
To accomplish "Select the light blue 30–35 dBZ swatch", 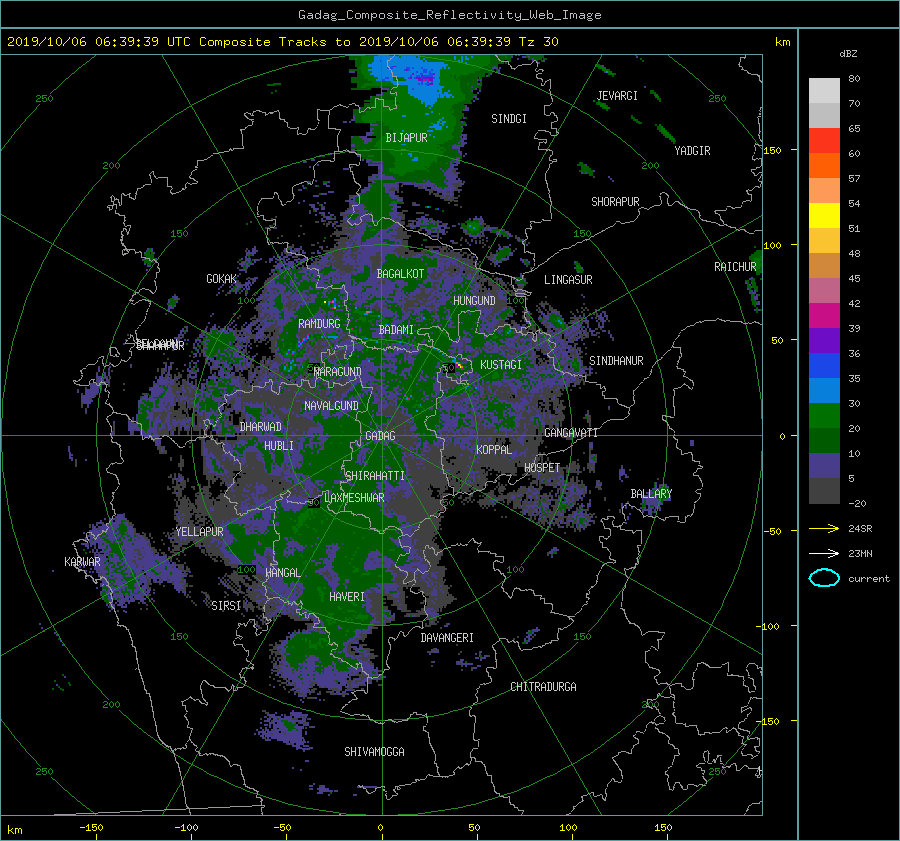I will [824, 391].
